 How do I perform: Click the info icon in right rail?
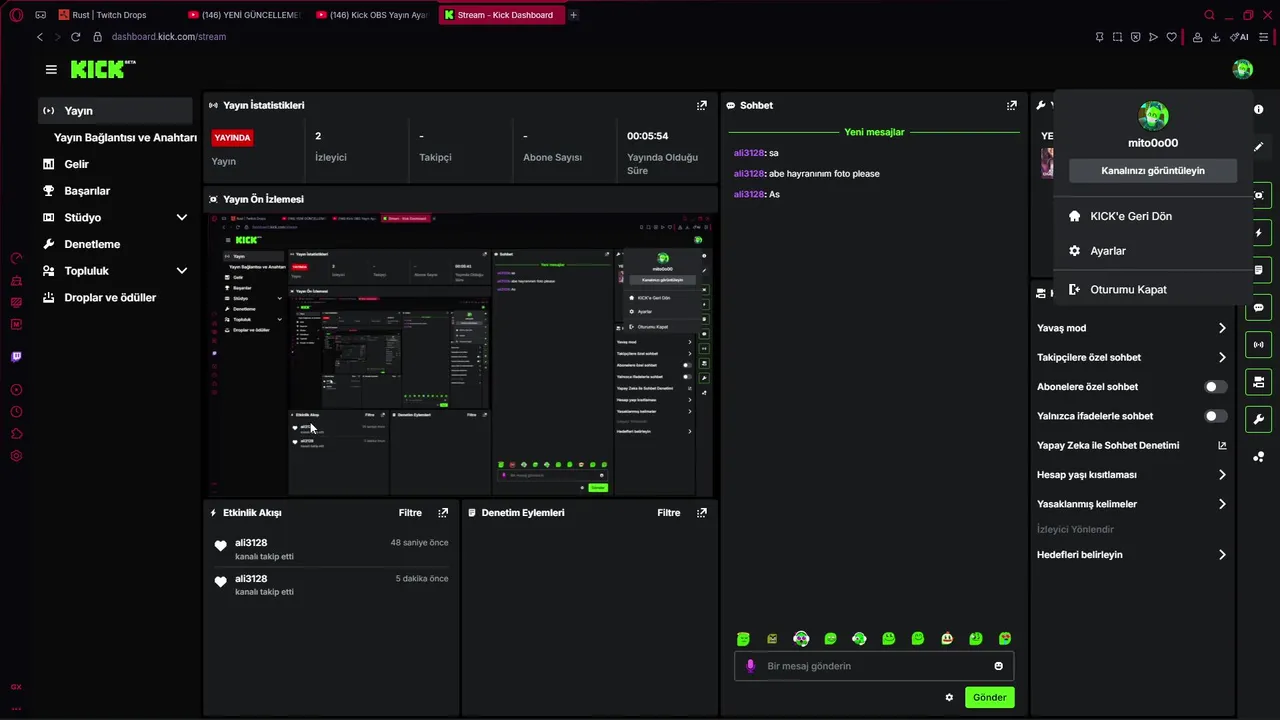pyautogui.click(x=1259, y=109)
